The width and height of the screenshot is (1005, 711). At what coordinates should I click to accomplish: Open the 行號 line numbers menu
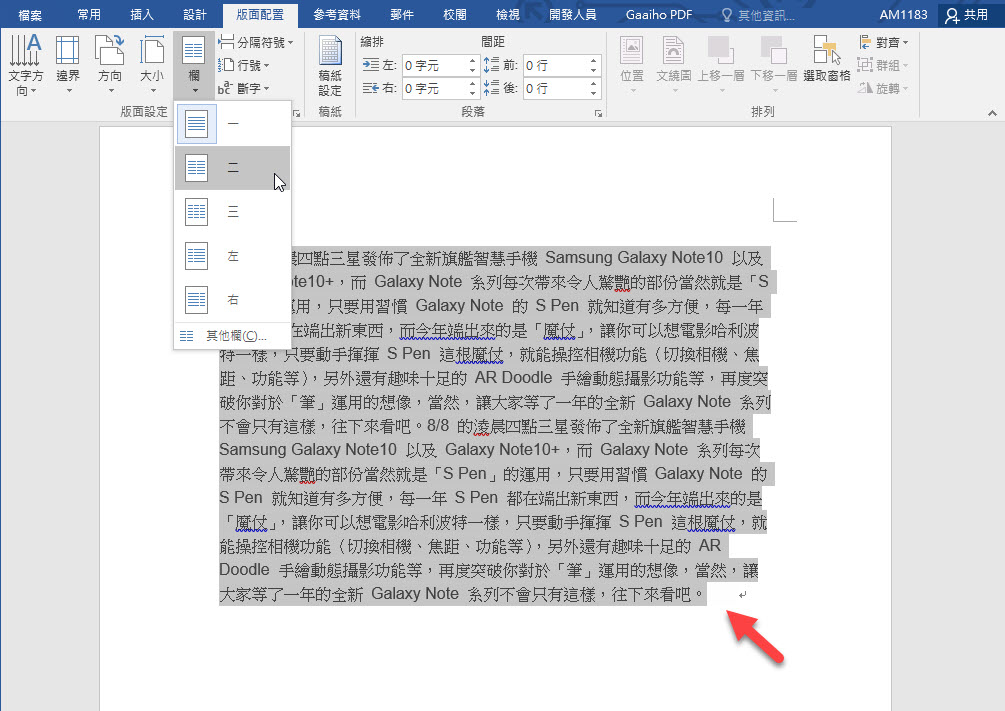pyautogui.click(x=244, y=65)
